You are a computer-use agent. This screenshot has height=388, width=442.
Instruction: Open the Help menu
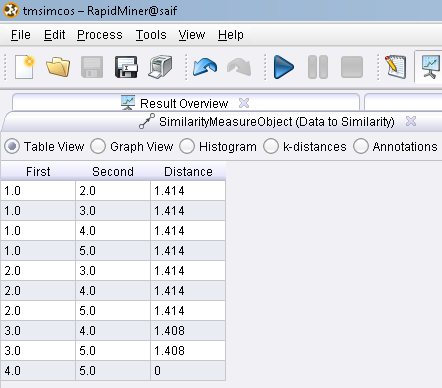click(x=231, y=35)
